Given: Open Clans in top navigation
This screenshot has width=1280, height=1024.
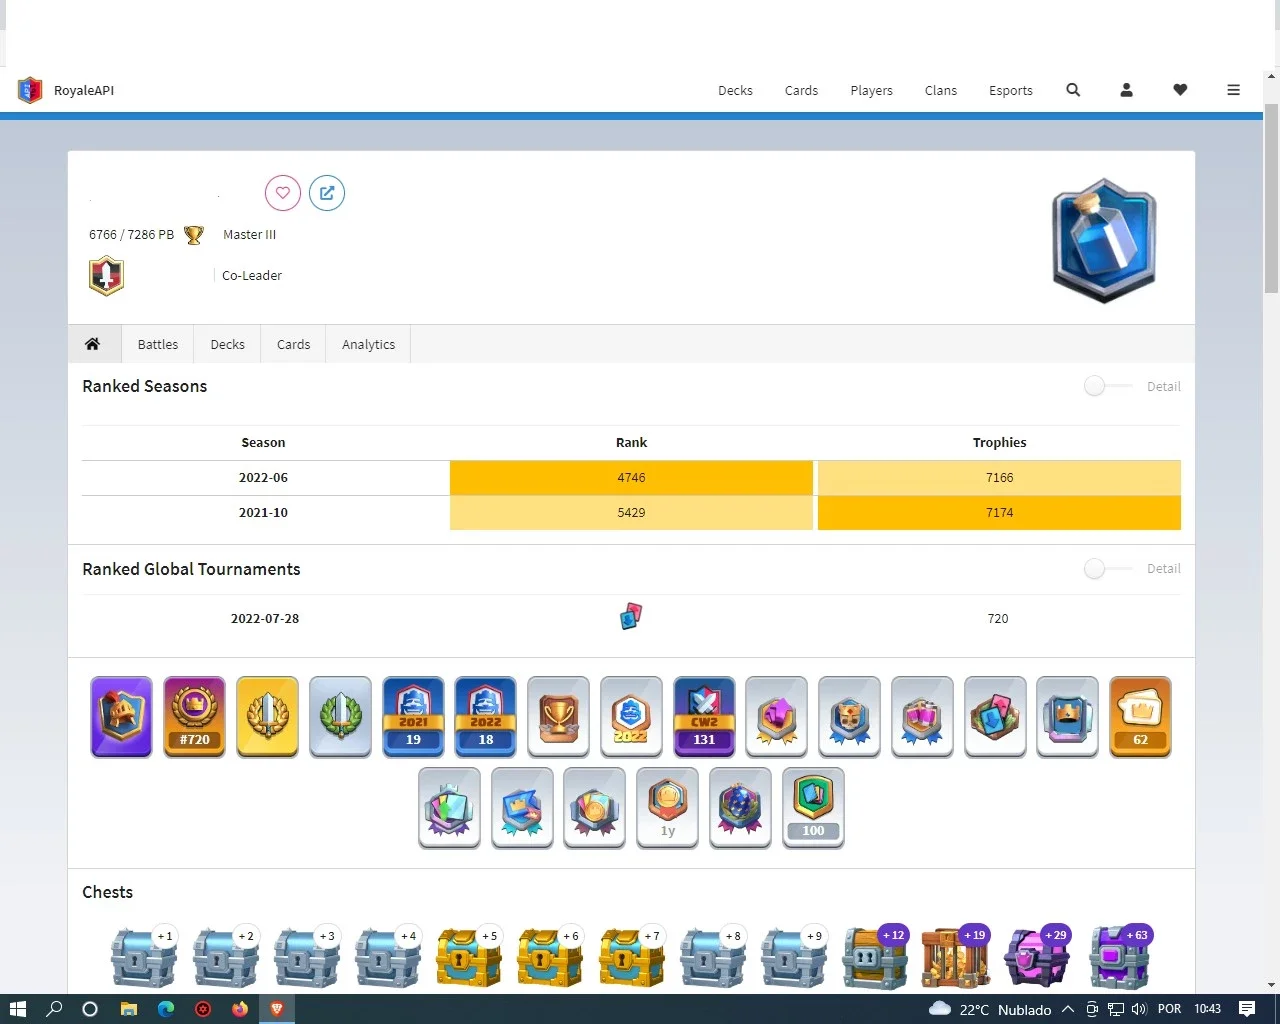Looking at the screenshot, I should (x=940, y=90).
